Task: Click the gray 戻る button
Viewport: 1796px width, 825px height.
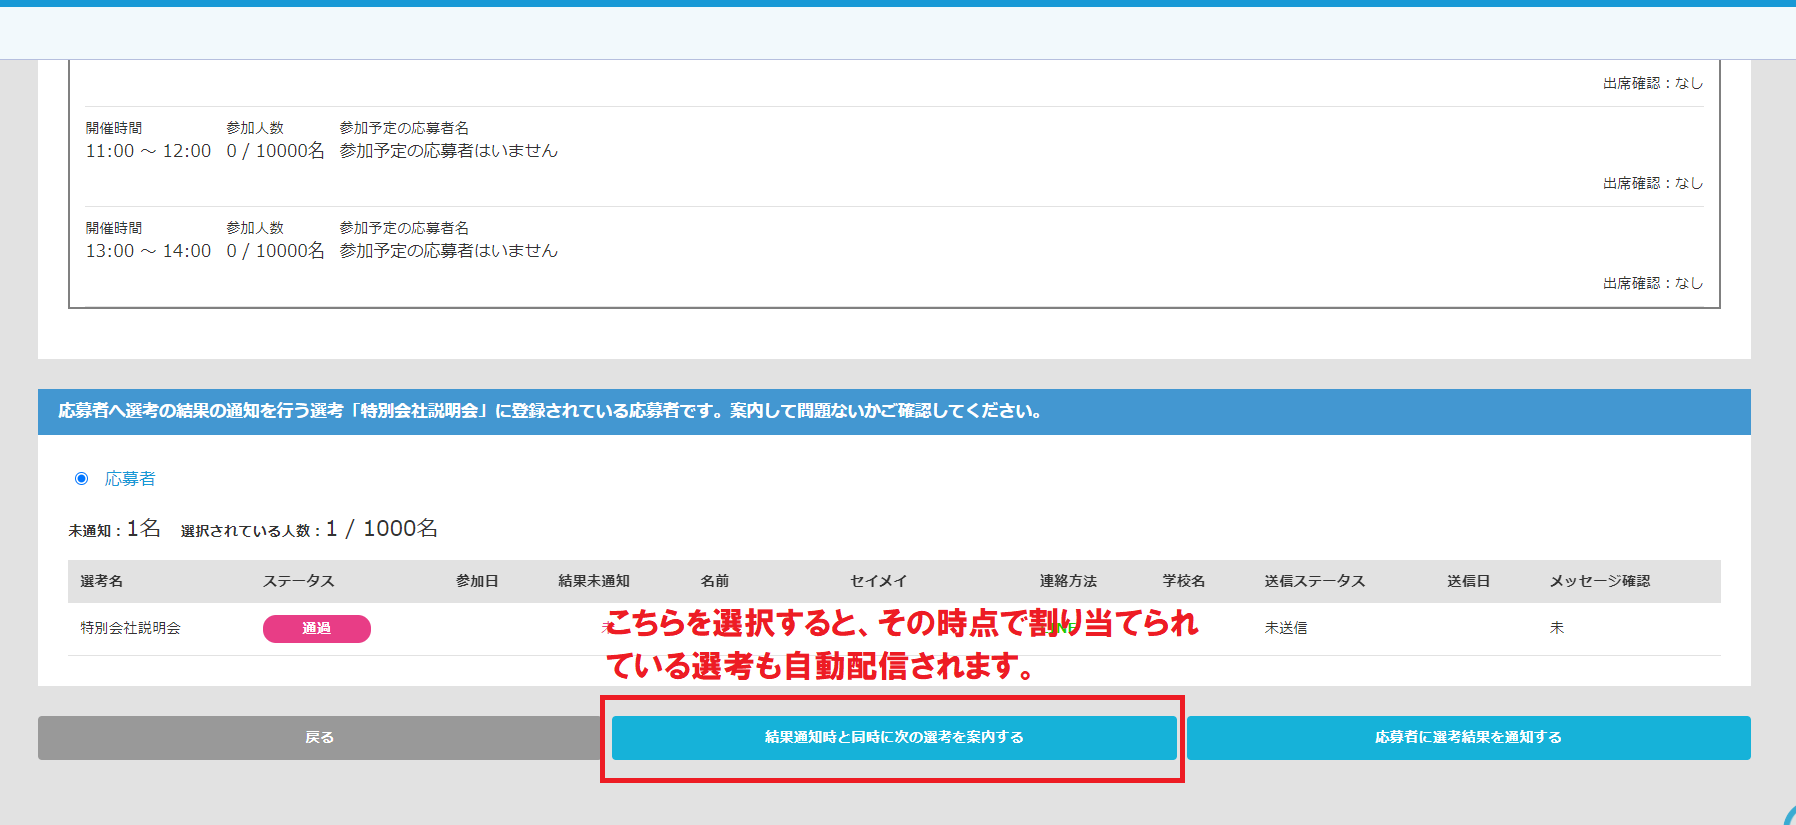Action: pos(319,737)
